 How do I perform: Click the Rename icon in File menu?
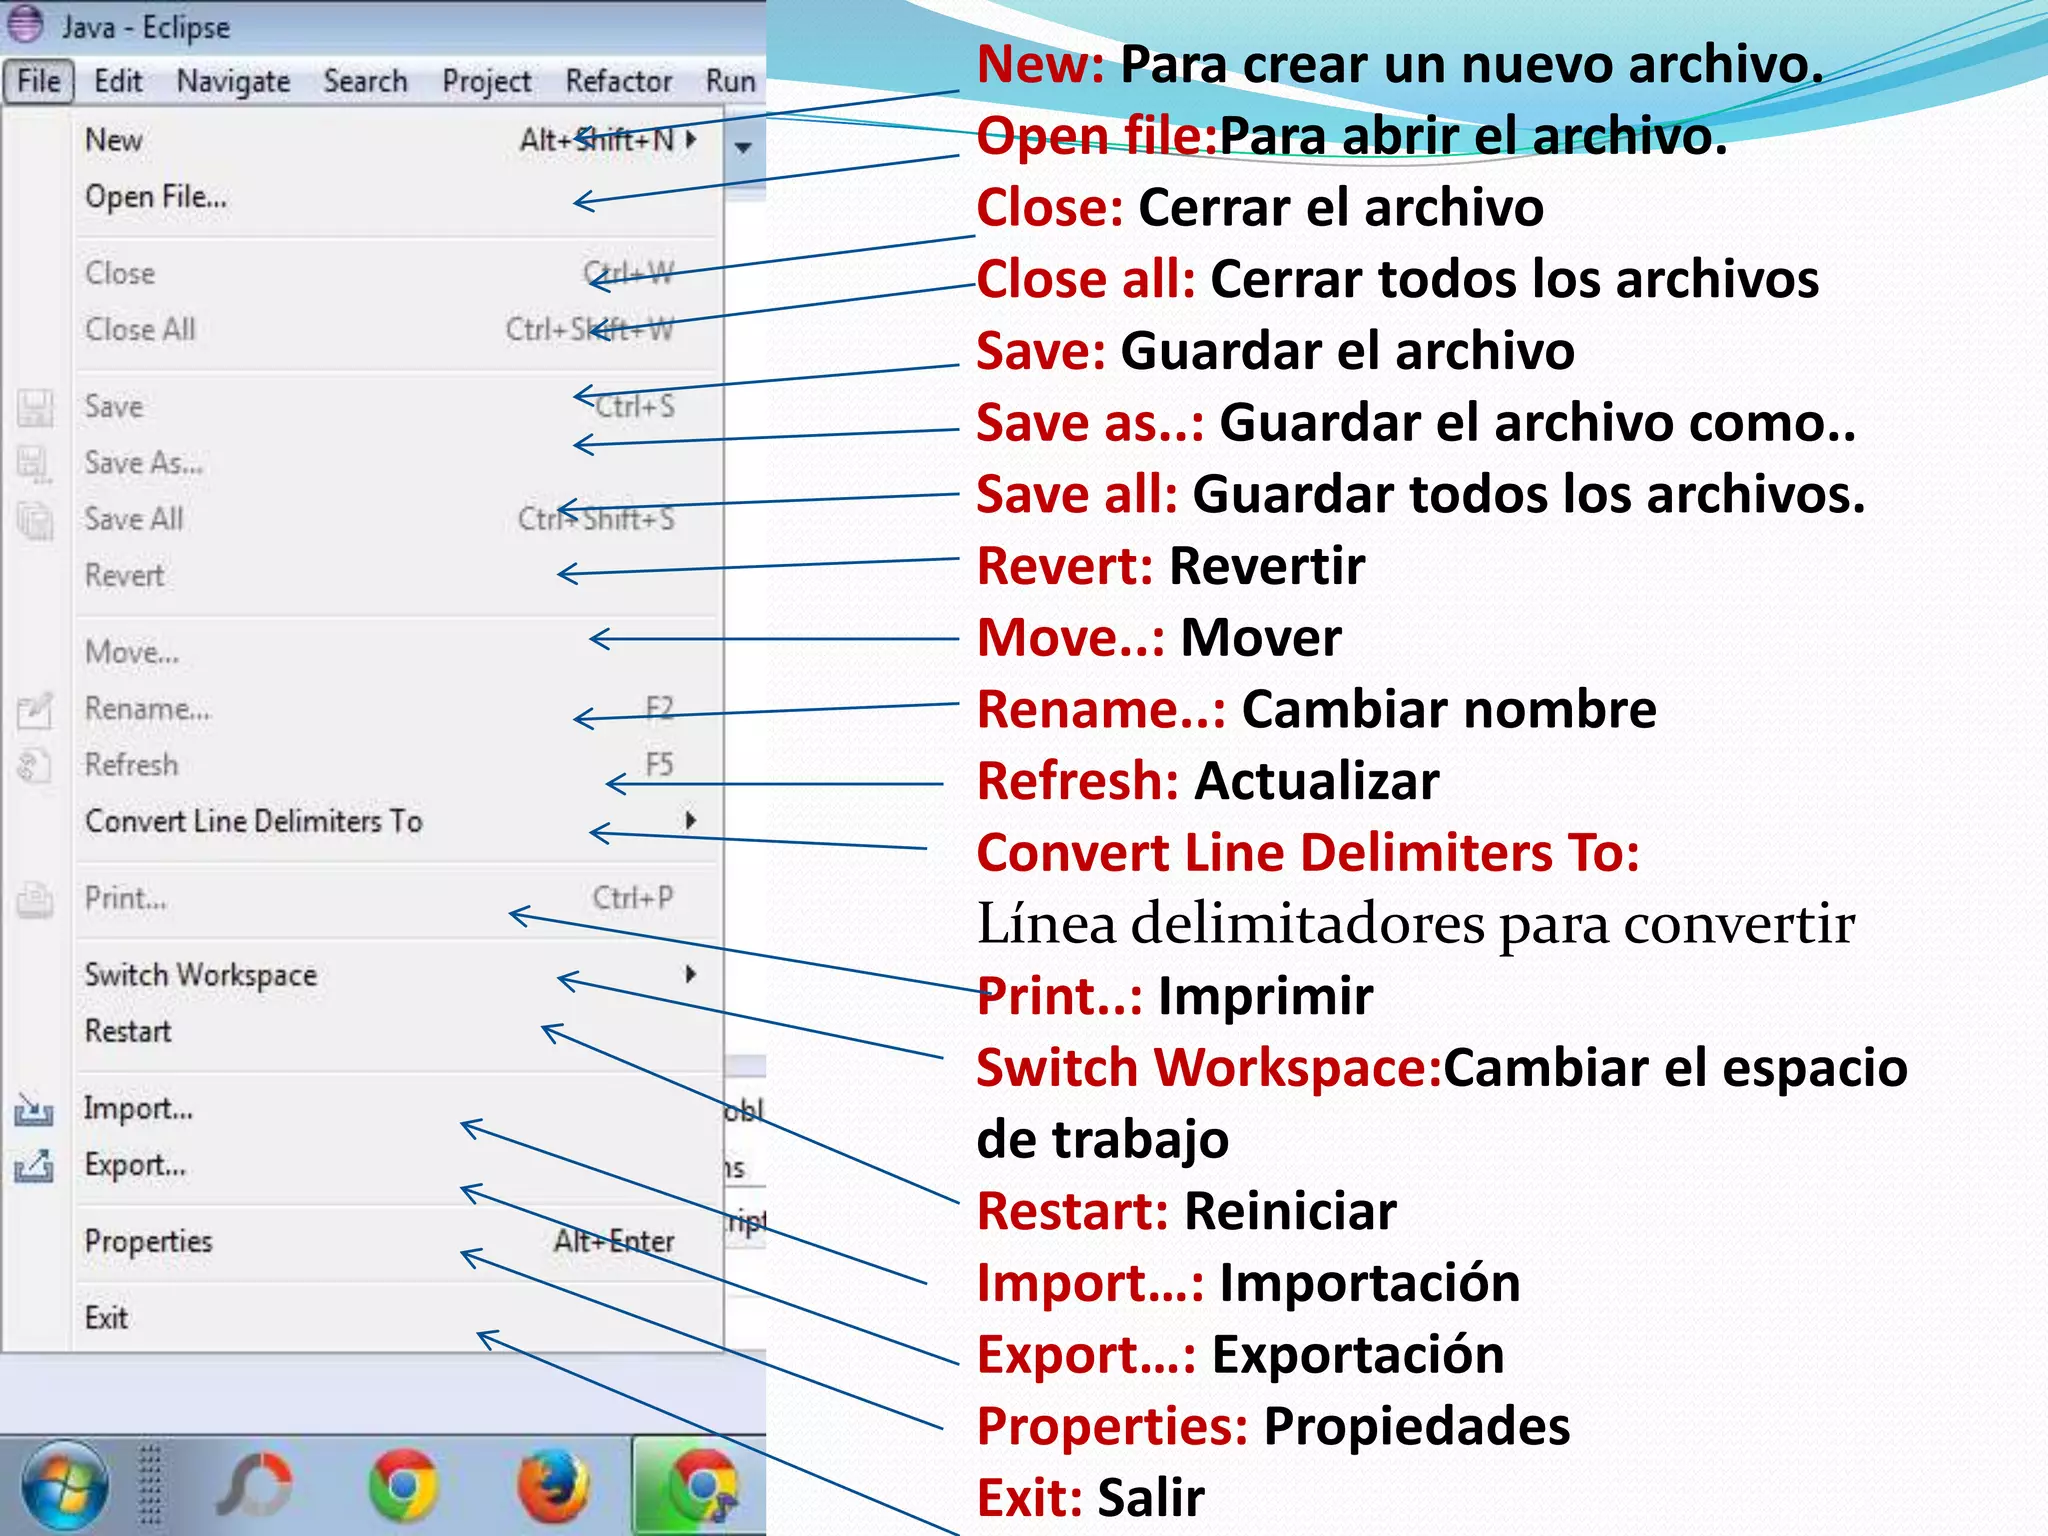(x=35, y=710)
